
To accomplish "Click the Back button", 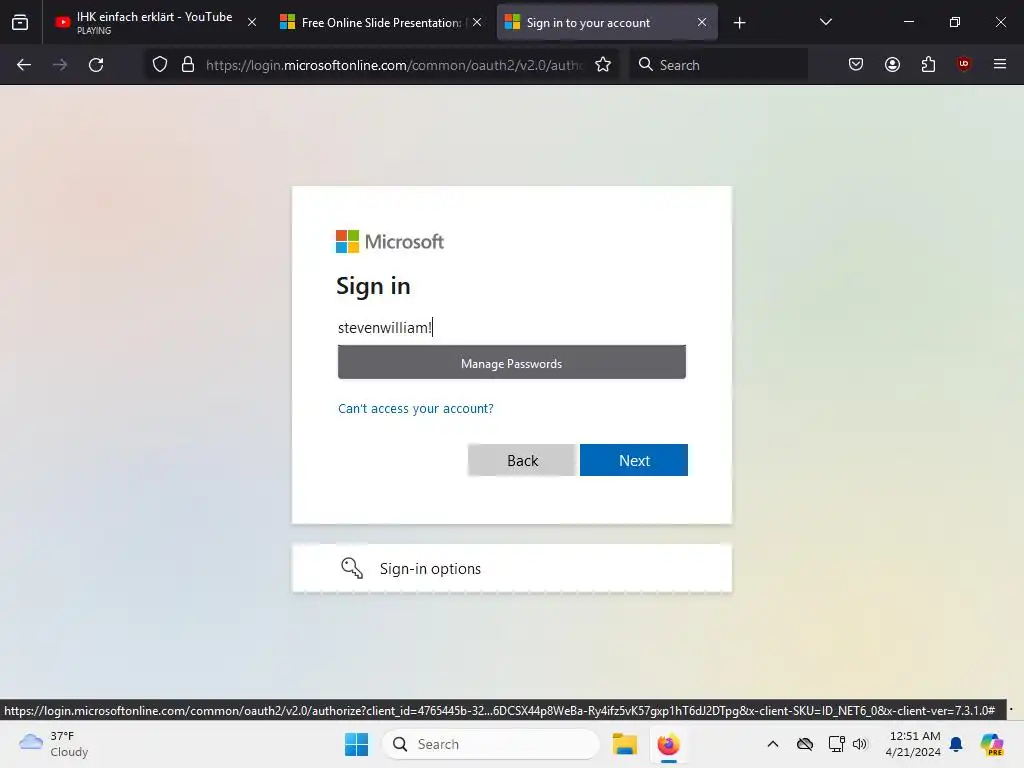I will coord(522,460).
